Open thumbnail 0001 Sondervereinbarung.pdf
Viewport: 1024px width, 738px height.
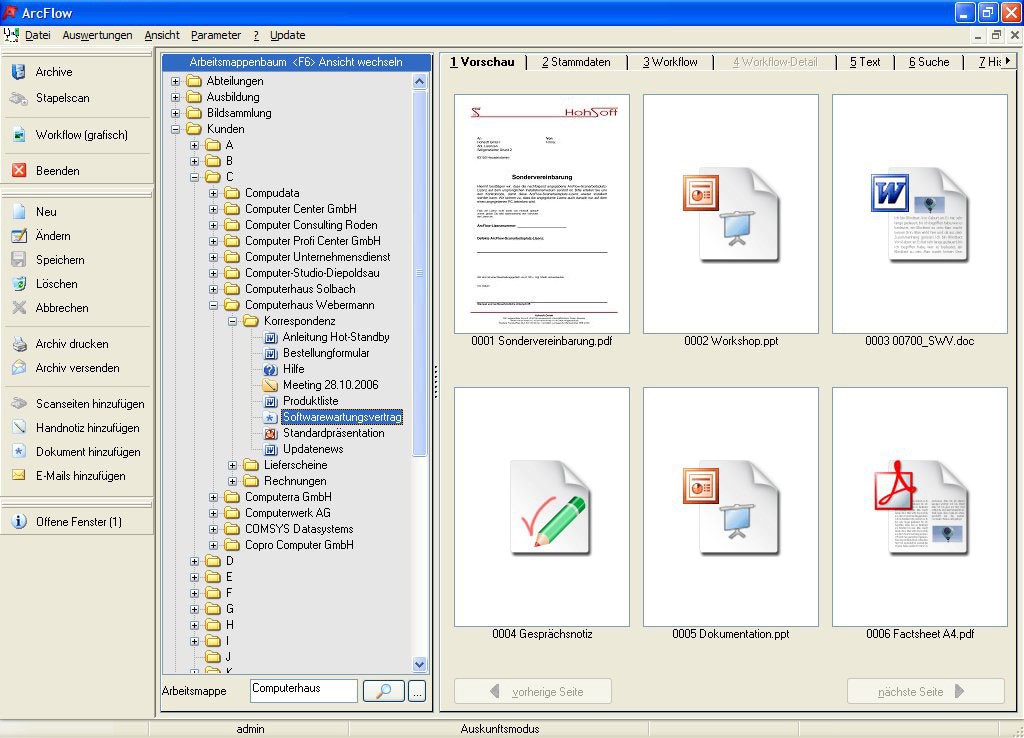542,214
